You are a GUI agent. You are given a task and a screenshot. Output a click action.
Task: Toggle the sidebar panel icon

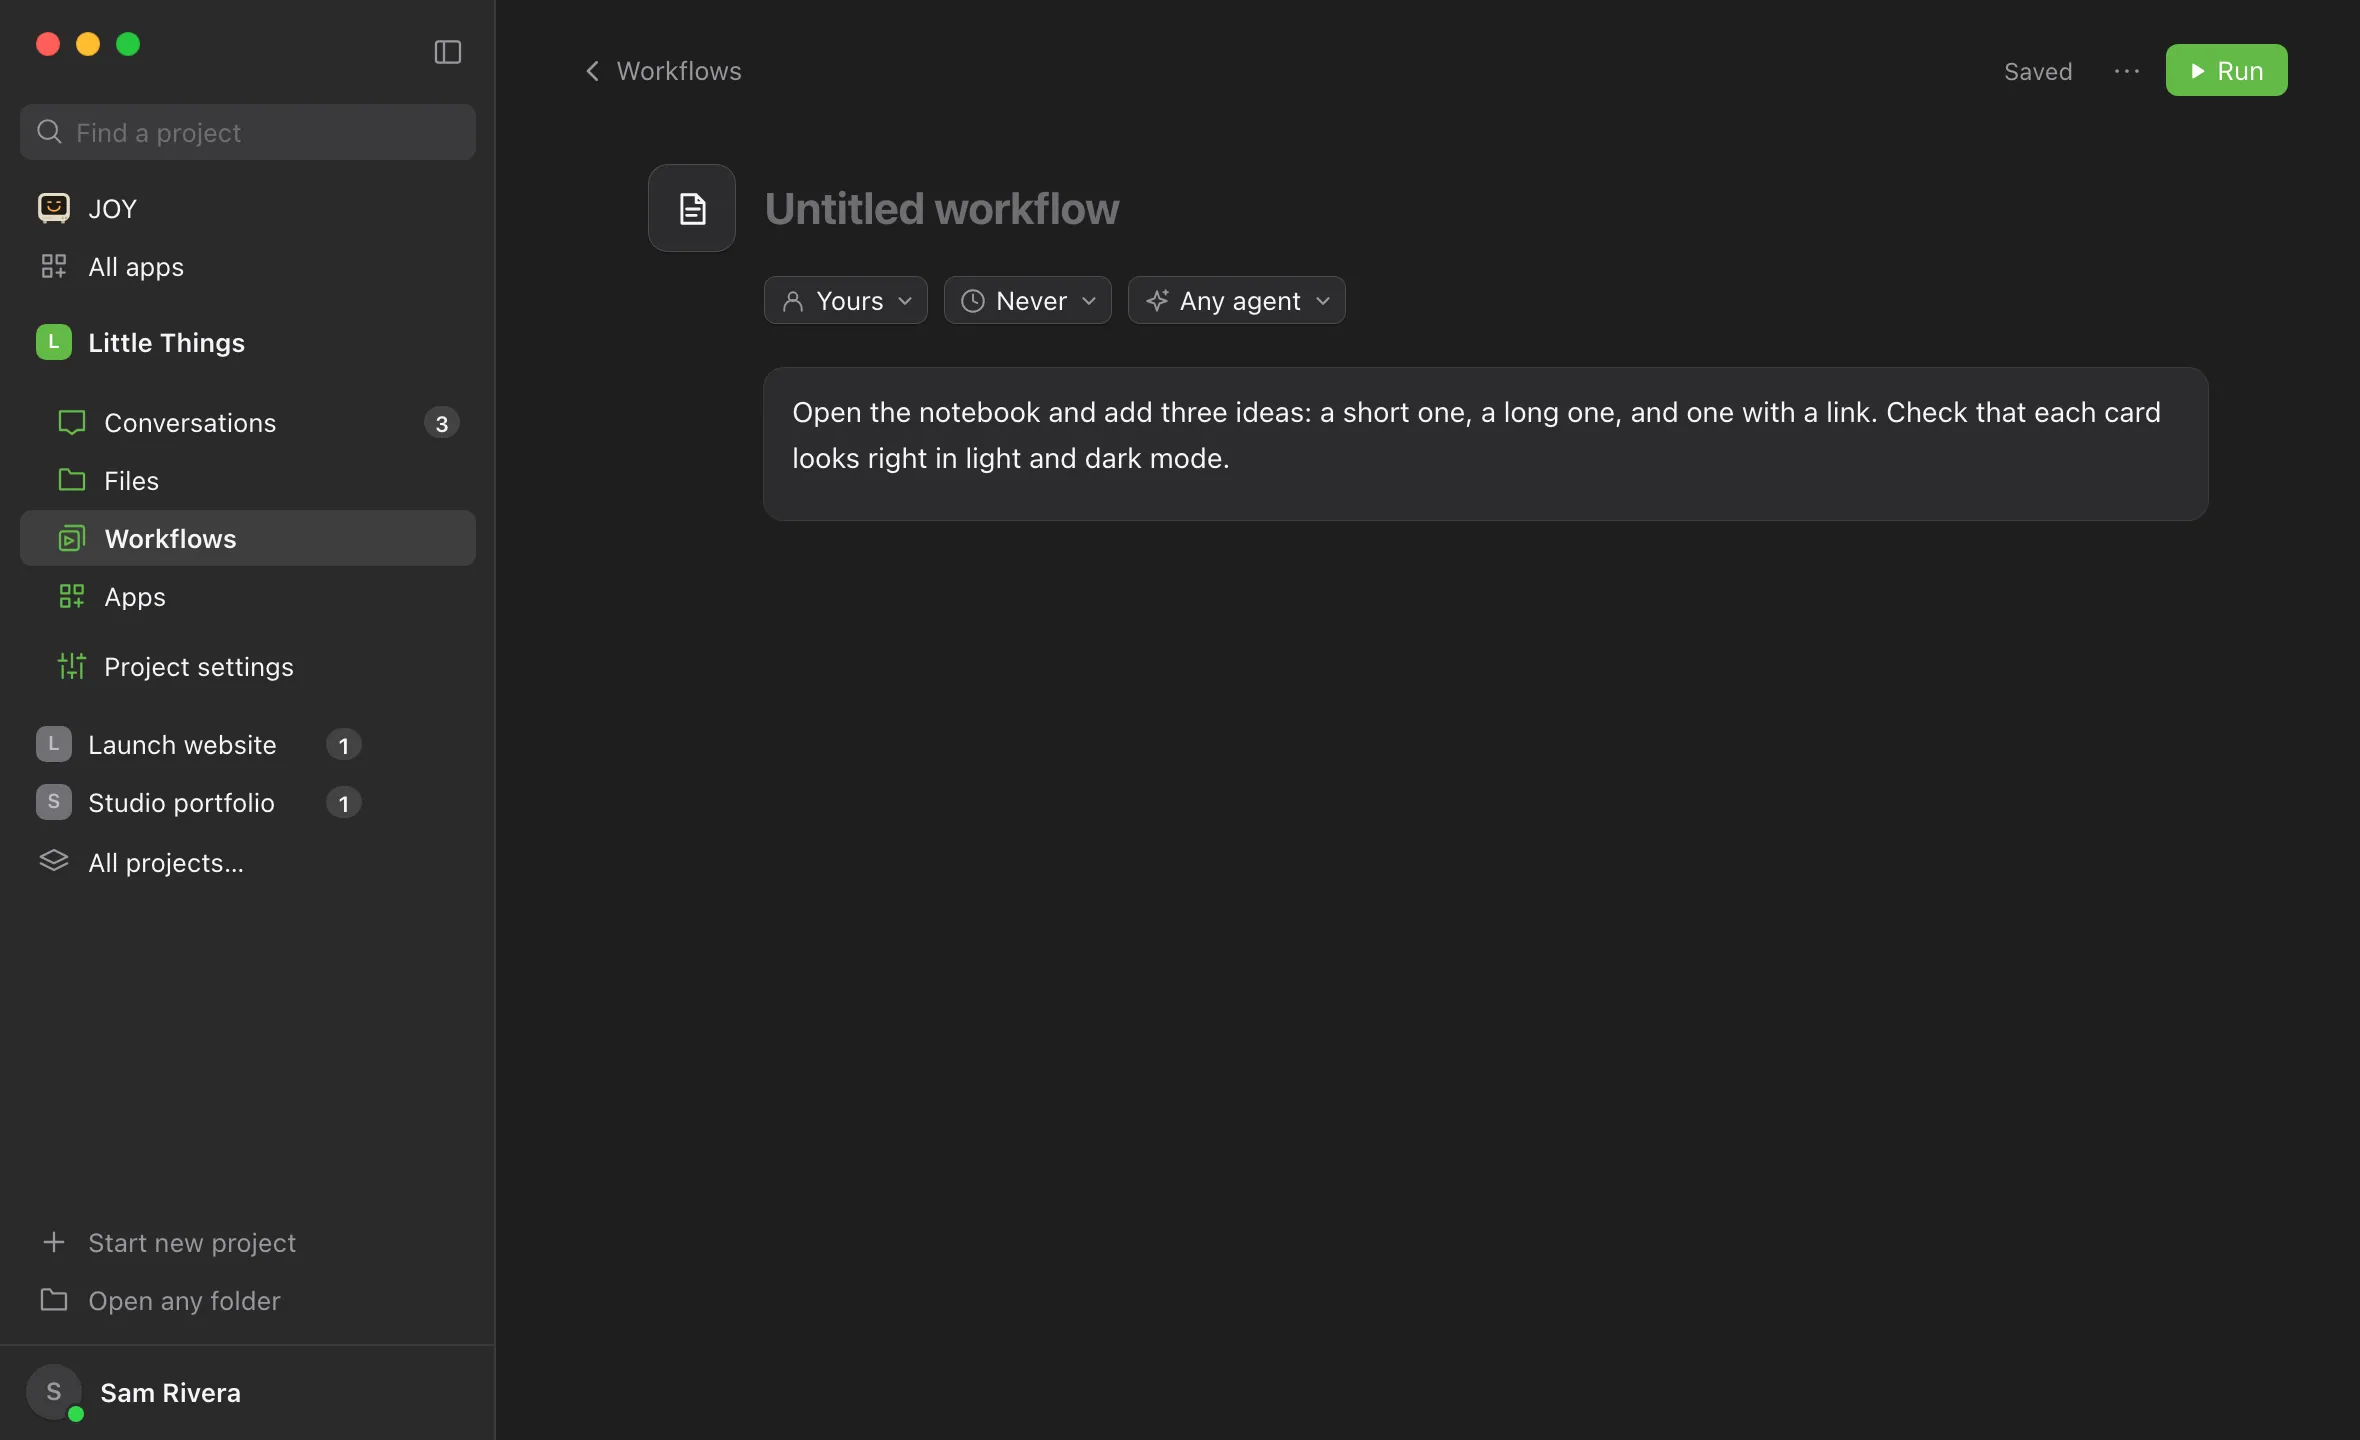click(x=447, y=52)
